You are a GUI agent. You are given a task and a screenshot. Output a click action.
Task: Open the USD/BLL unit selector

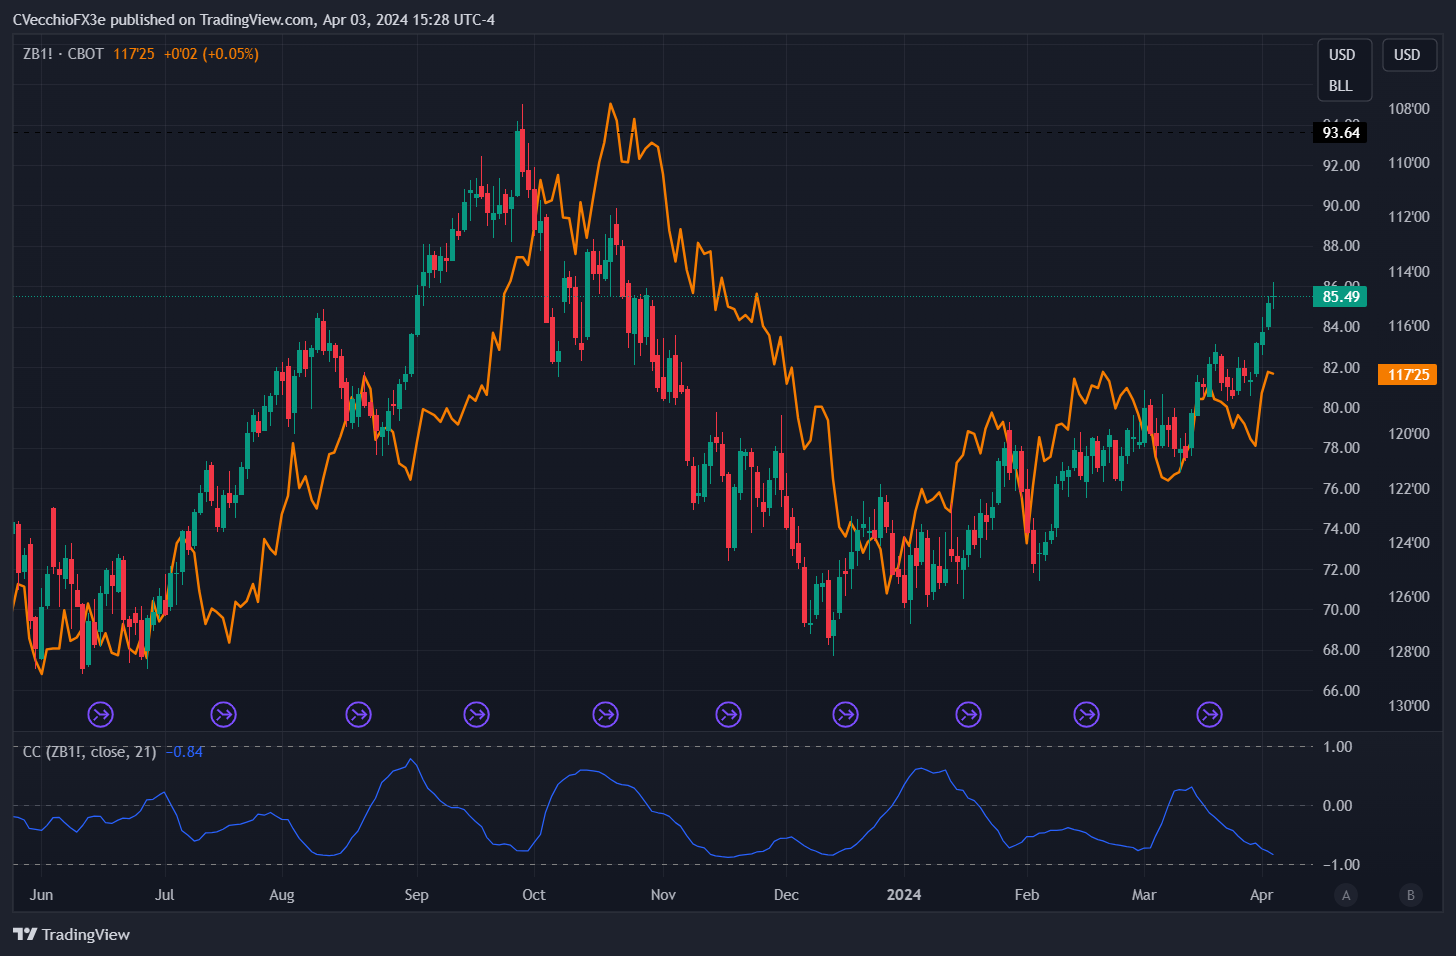click(x=1344, y=70)
